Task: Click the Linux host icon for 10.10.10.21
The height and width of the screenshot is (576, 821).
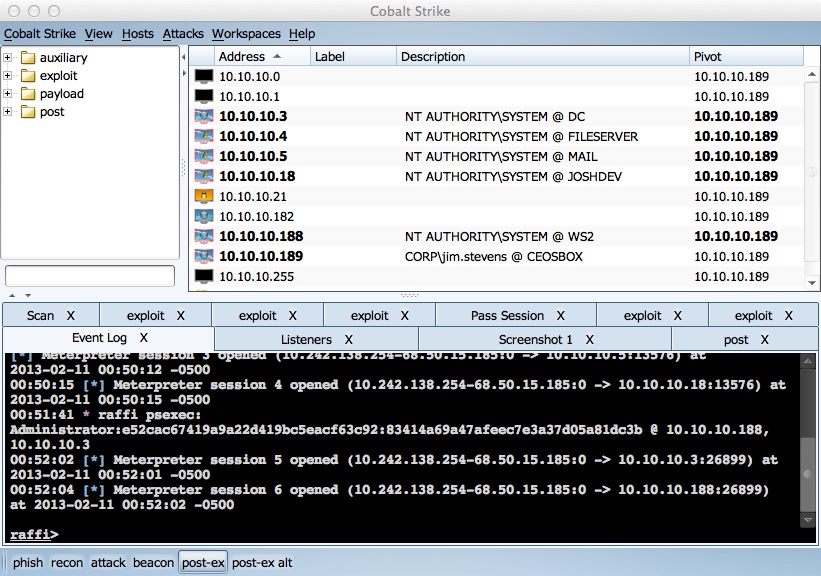Action: (x=204, y=196)
